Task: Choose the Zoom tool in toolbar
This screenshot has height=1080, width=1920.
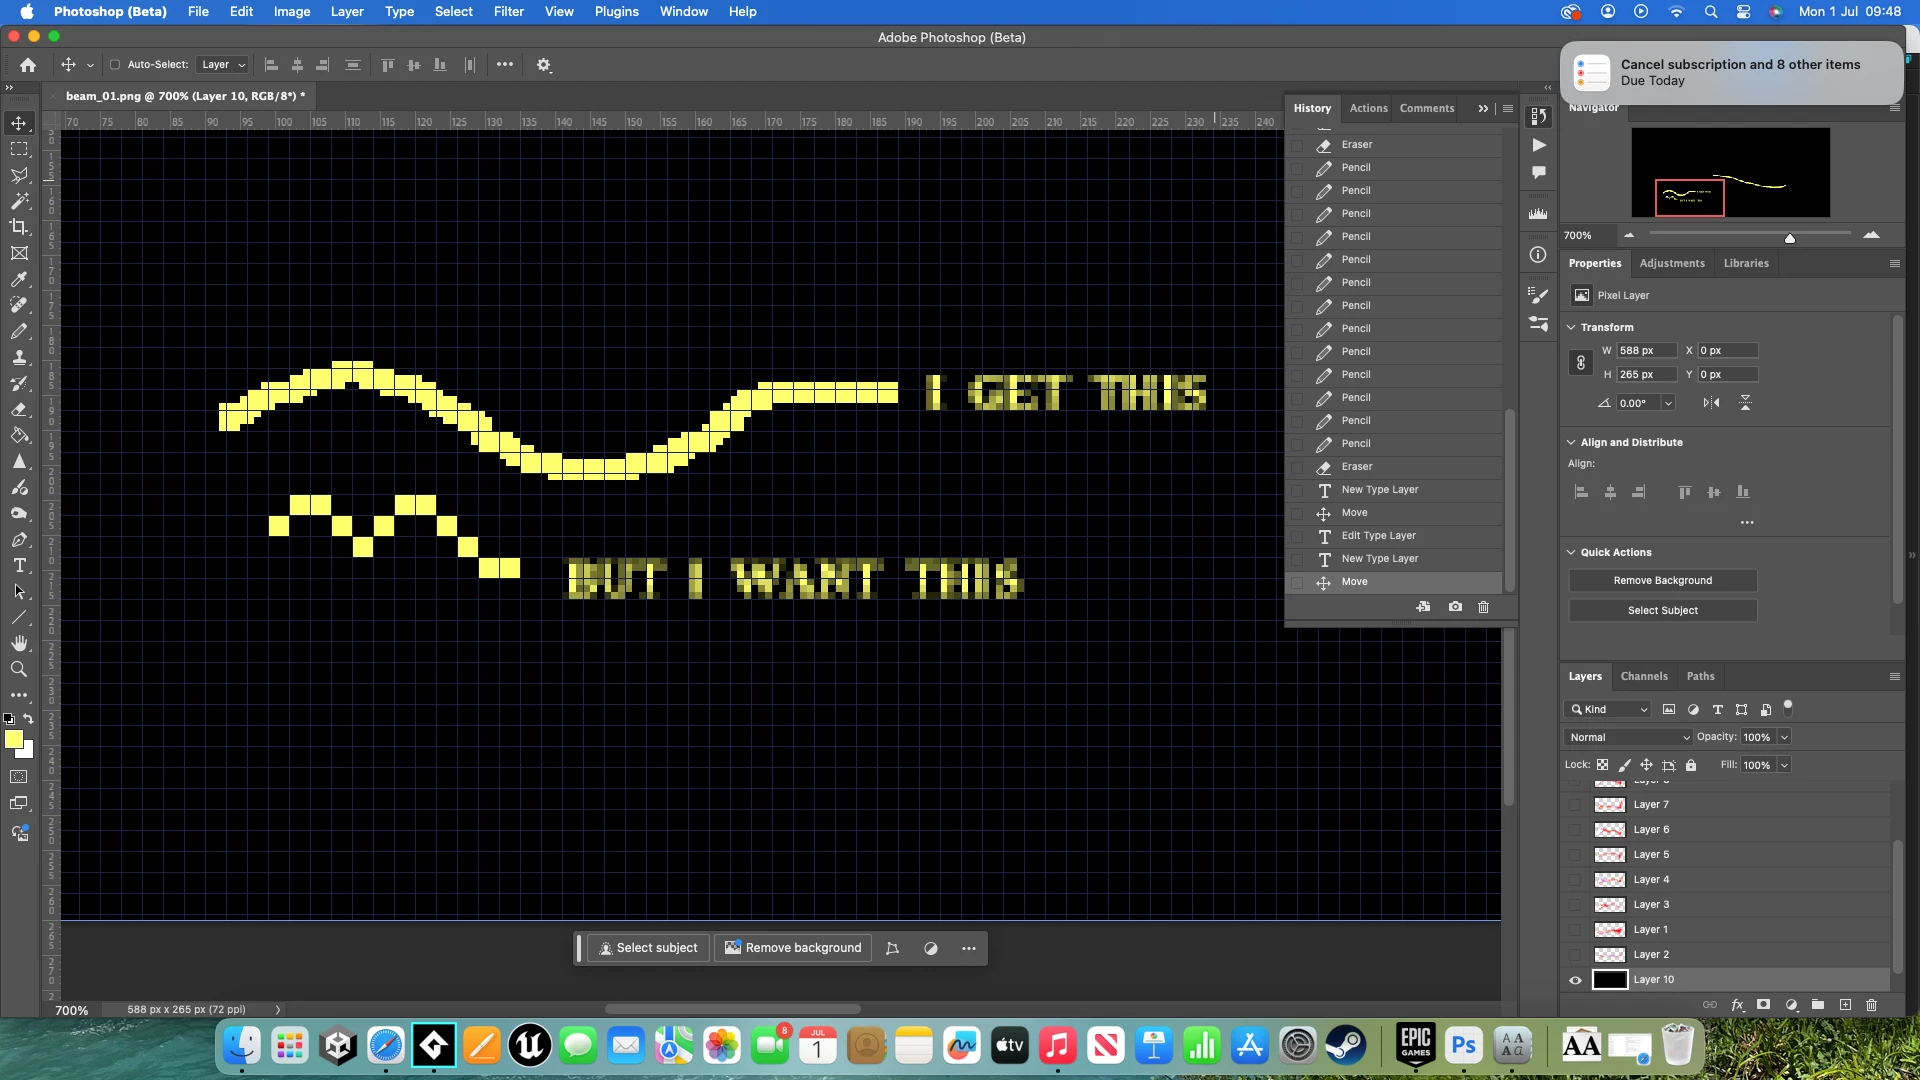Action: 19,669
